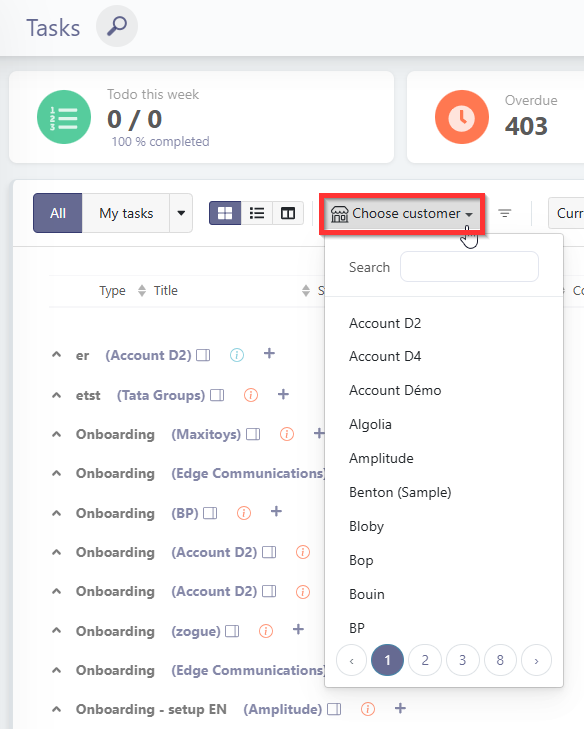Switch to bullet list view icon
The height and width of the screenshot is (729, 584).
(257, 213)
